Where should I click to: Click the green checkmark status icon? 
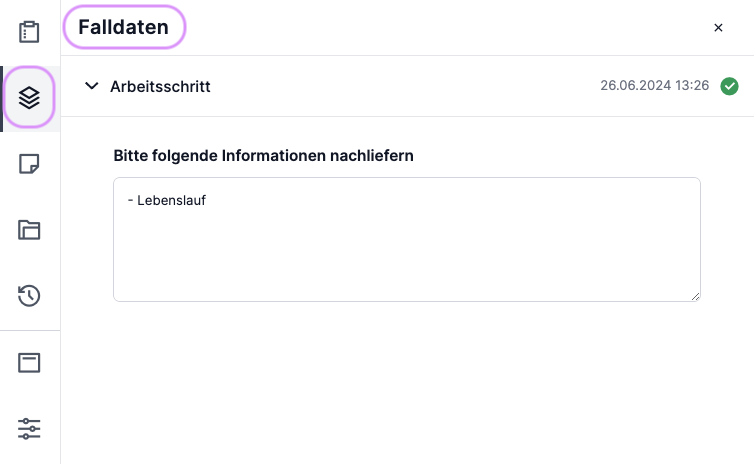(729, 86)
